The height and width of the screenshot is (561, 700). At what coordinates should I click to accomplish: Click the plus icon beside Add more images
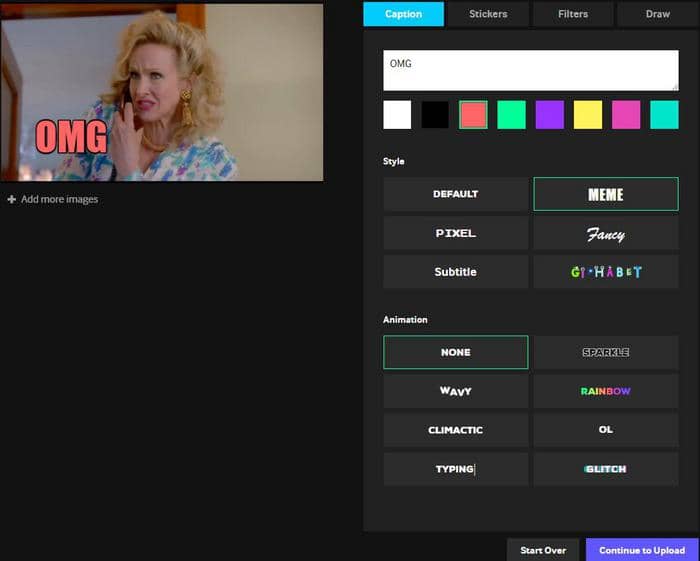(x=12, y=199)
